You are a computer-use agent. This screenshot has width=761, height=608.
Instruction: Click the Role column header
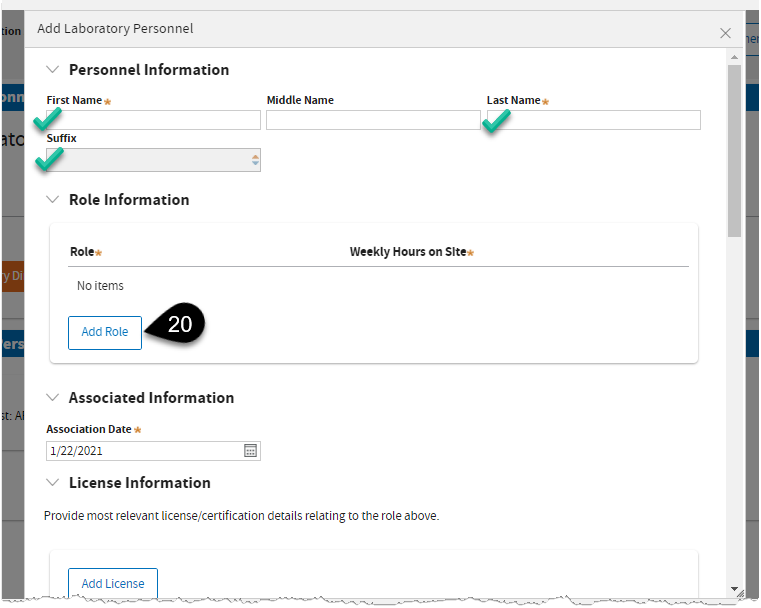(x=81, y=252)
